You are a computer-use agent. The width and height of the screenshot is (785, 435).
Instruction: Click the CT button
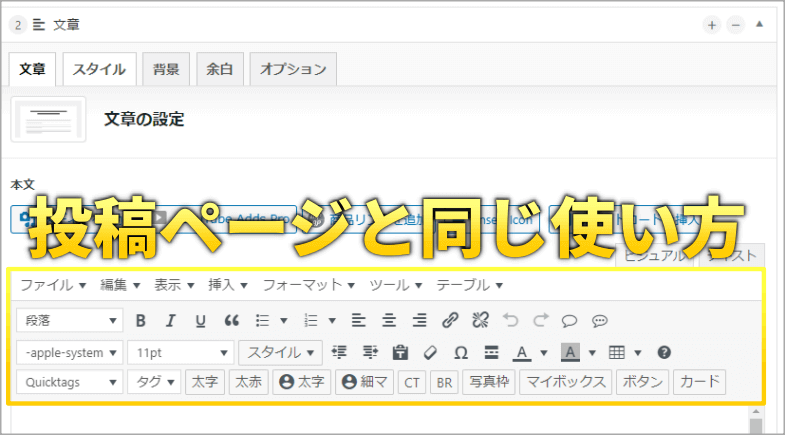[412, 383]
